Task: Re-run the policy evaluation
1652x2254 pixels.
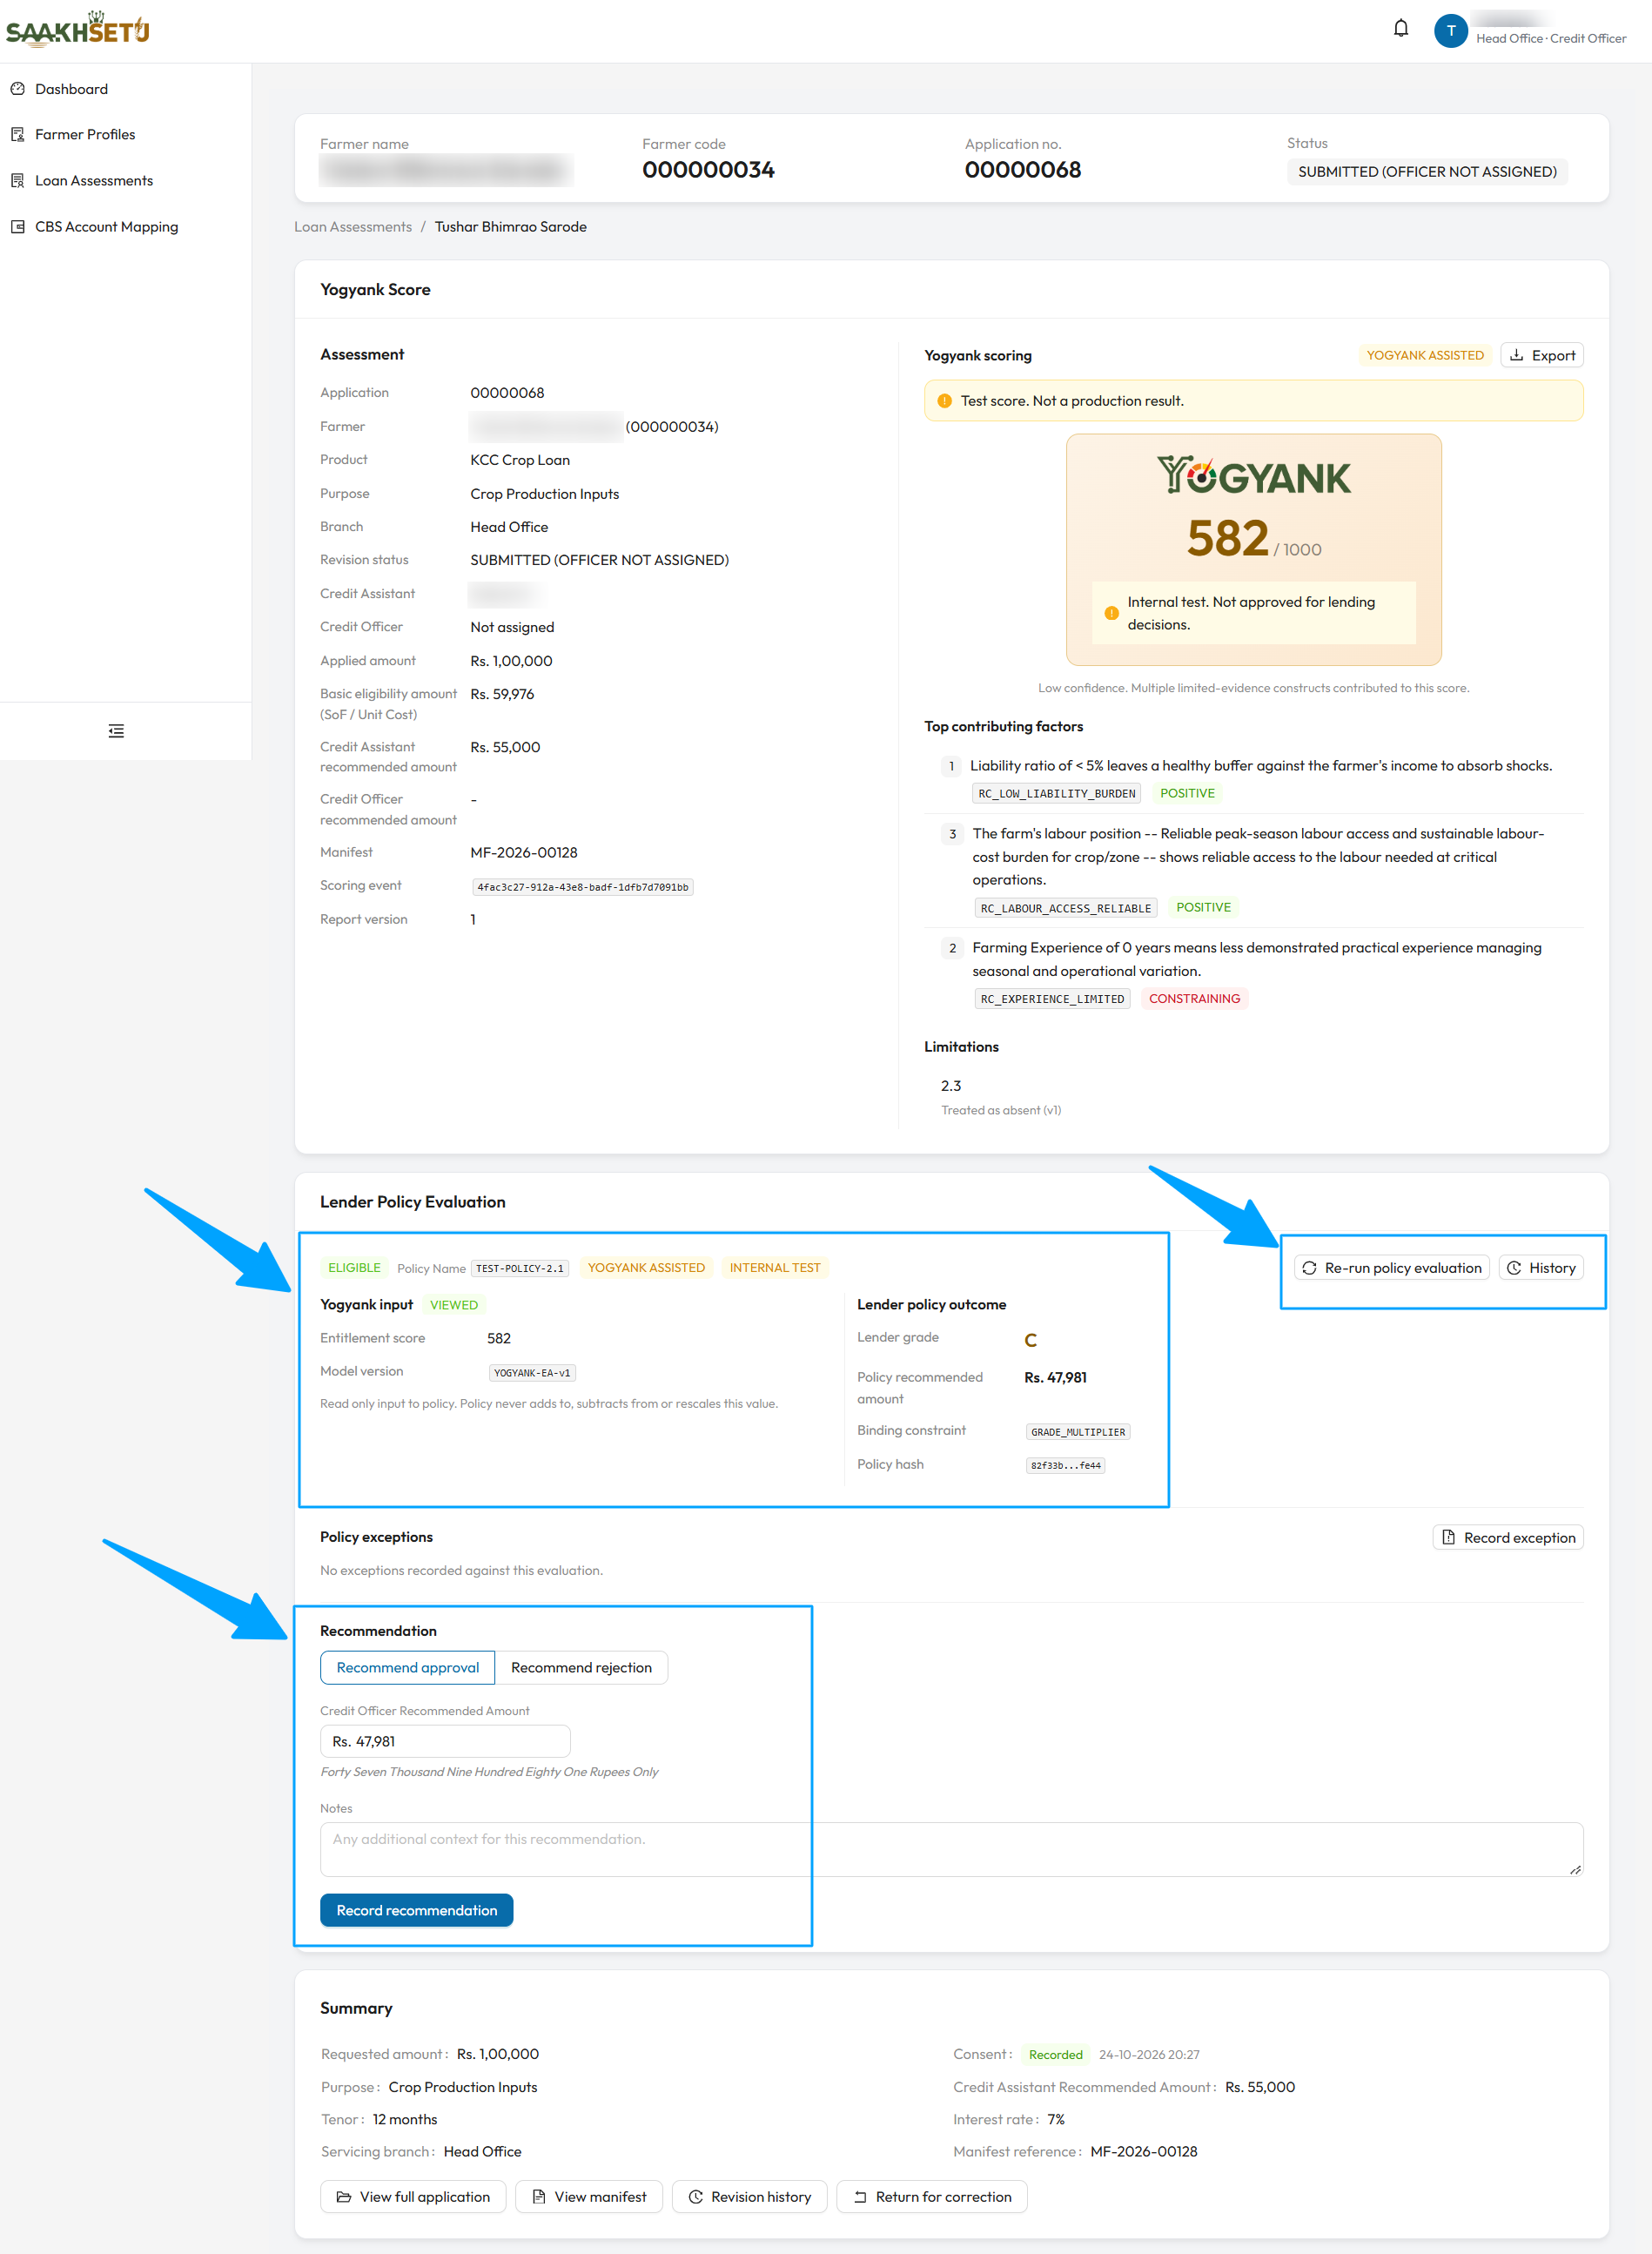Action: click(1392, 1268)
